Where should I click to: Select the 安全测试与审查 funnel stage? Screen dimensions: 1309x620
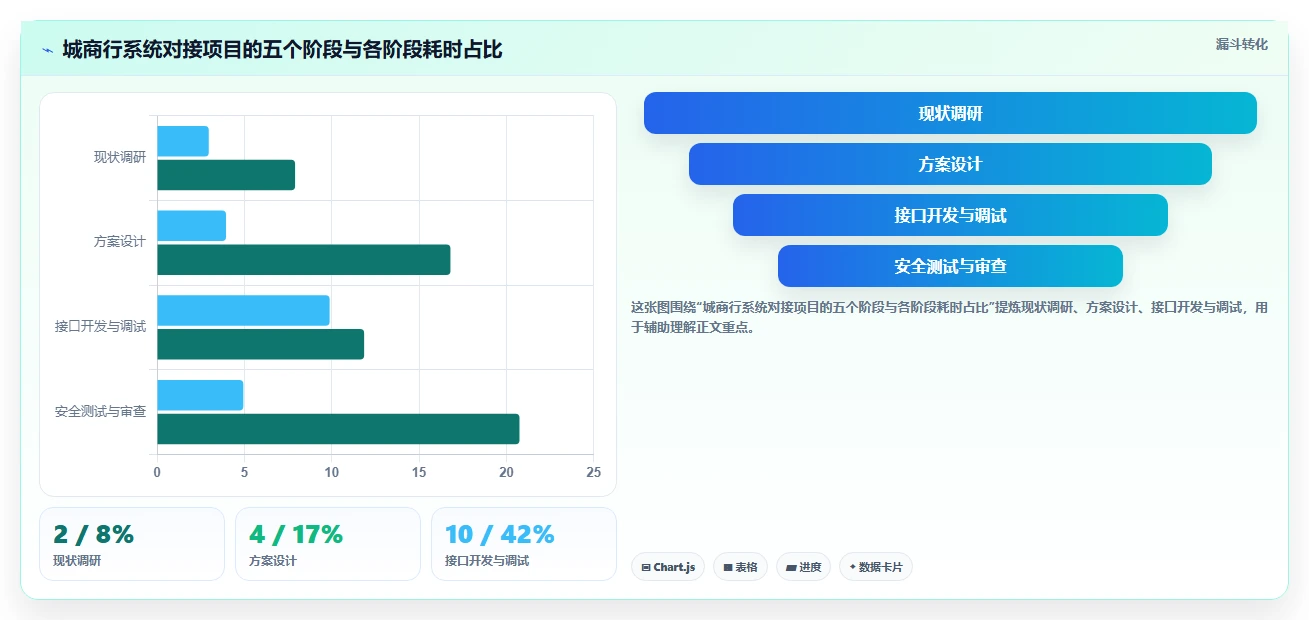click(x=950, y=266)
